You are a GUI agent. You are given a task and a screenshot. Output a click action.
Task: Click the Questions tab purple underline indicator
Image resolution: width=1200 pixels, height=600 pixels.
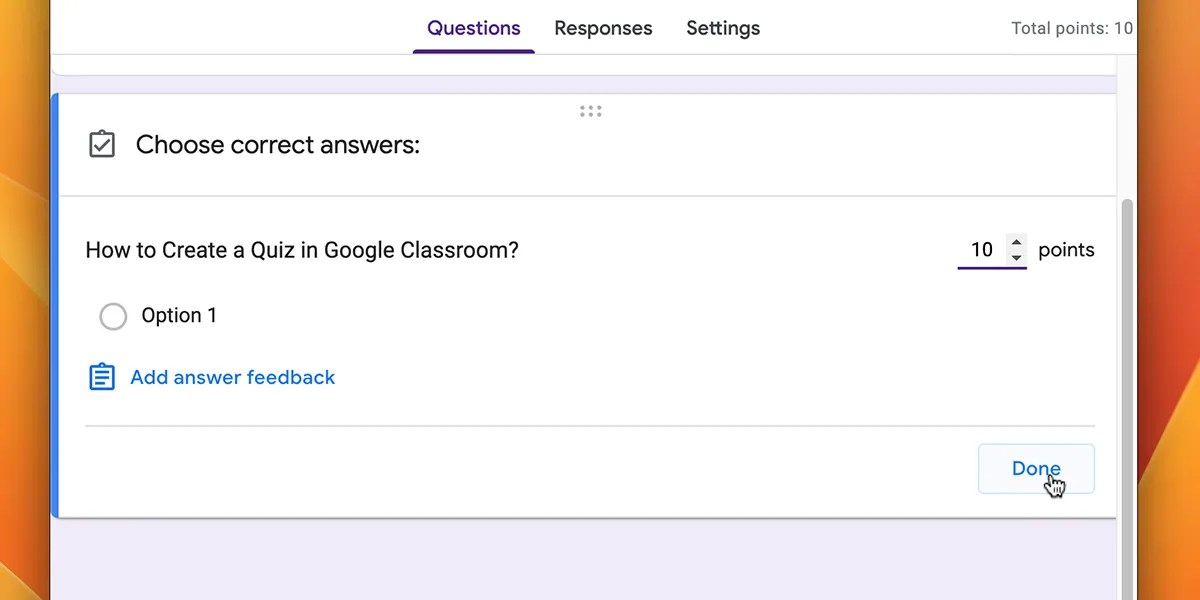tap(473, 49)
